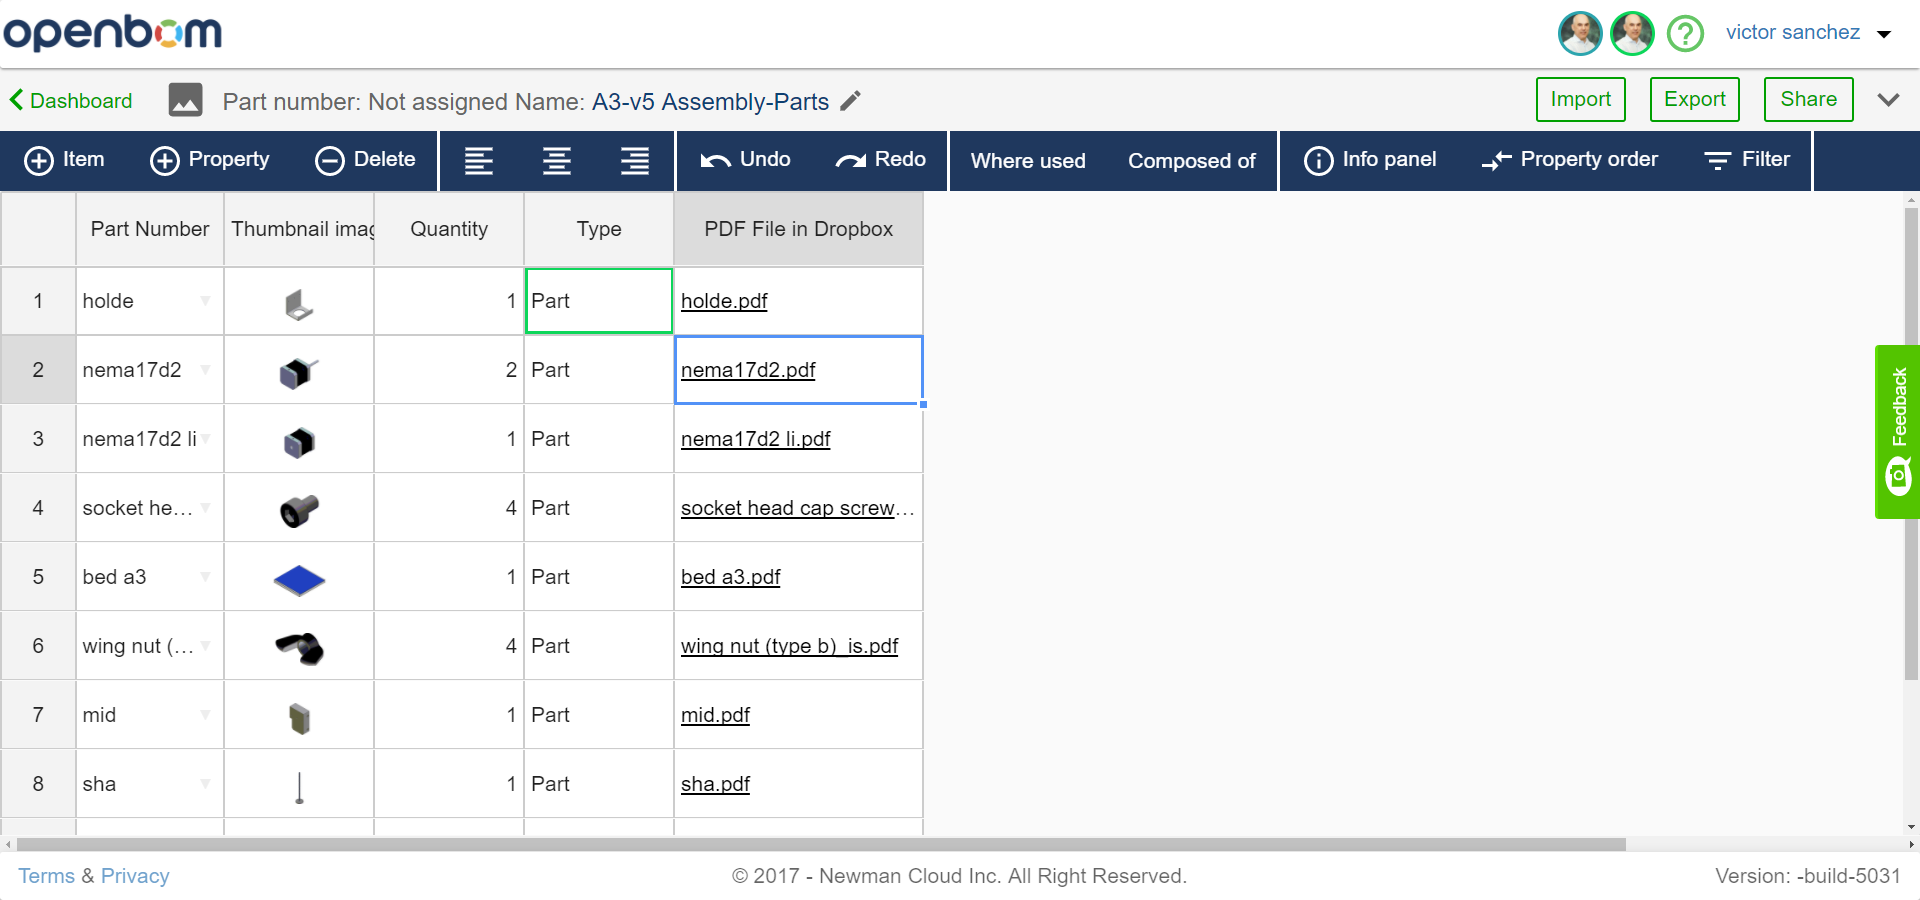Click the align right icon

[635, 161]
